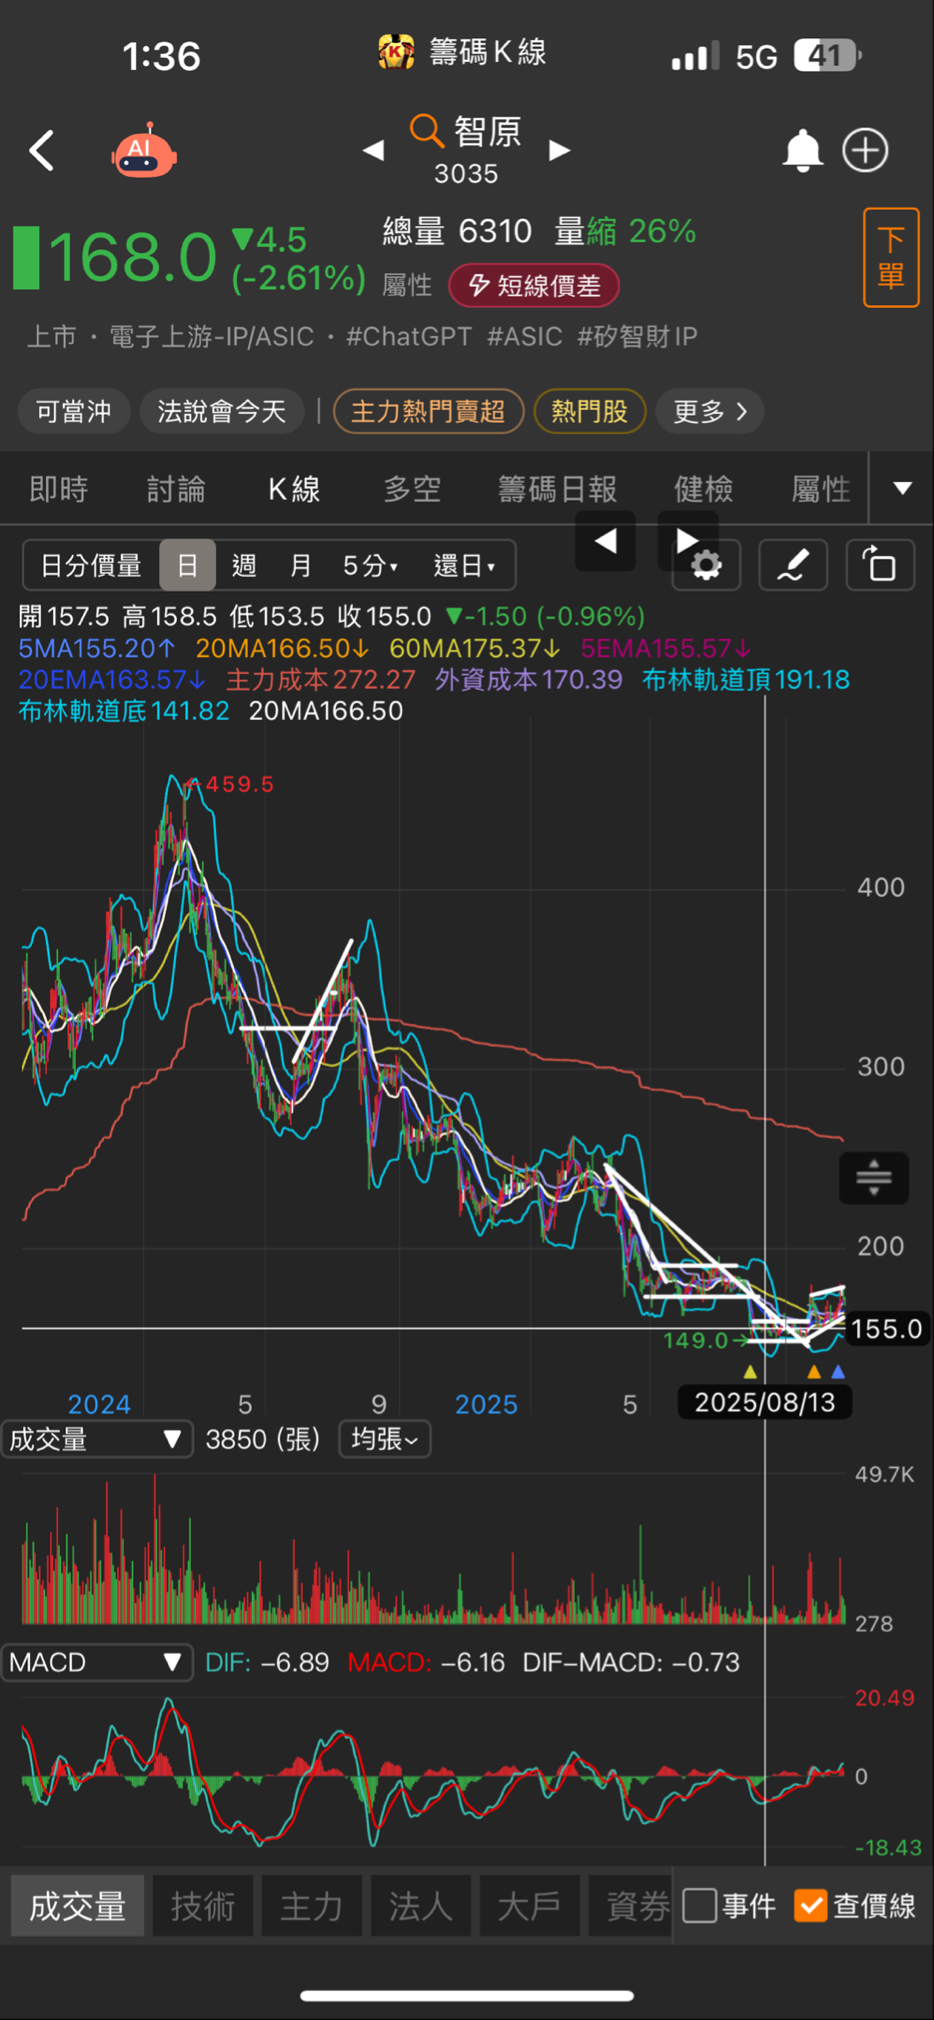Select the 主力 bottom tab
934x2020 pixels.
tap(312, 1906)
